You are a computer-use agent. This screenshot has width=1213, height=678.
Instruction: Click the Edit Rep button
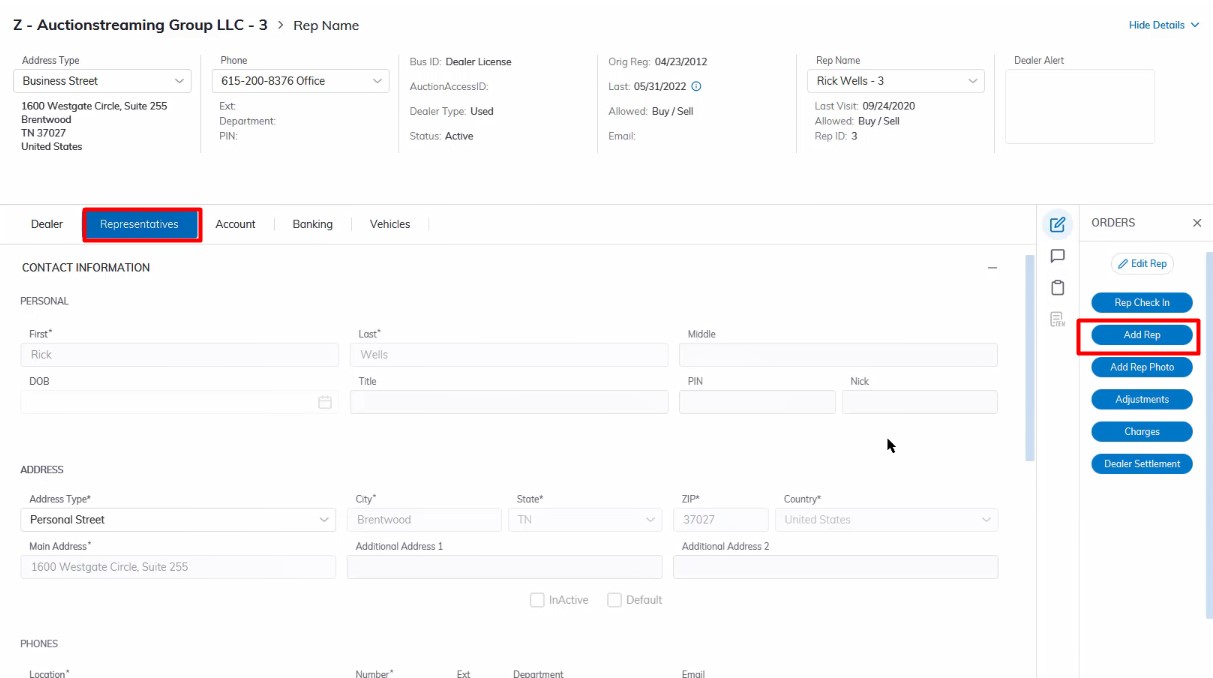(1142, 264)
